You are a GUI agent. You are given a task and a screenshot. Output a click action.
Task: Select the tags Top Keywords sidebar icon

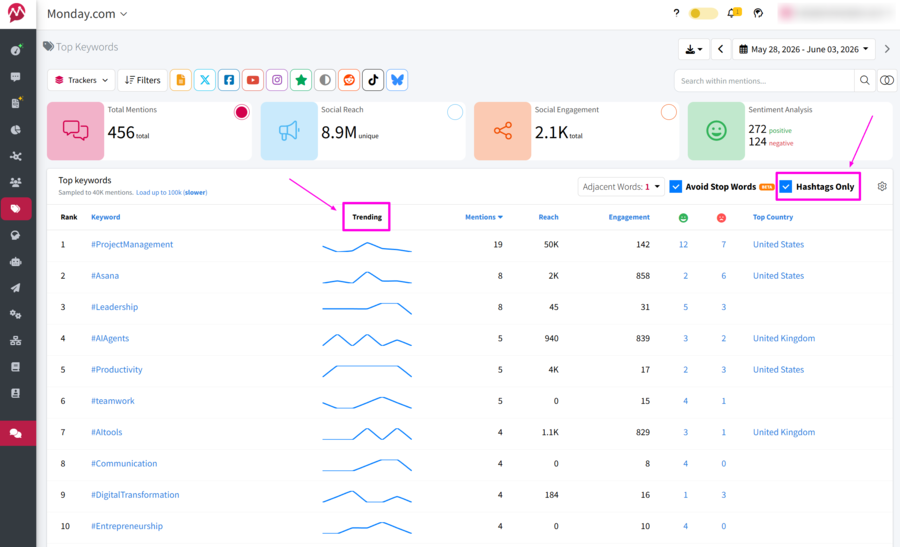(x=16, y=209)
